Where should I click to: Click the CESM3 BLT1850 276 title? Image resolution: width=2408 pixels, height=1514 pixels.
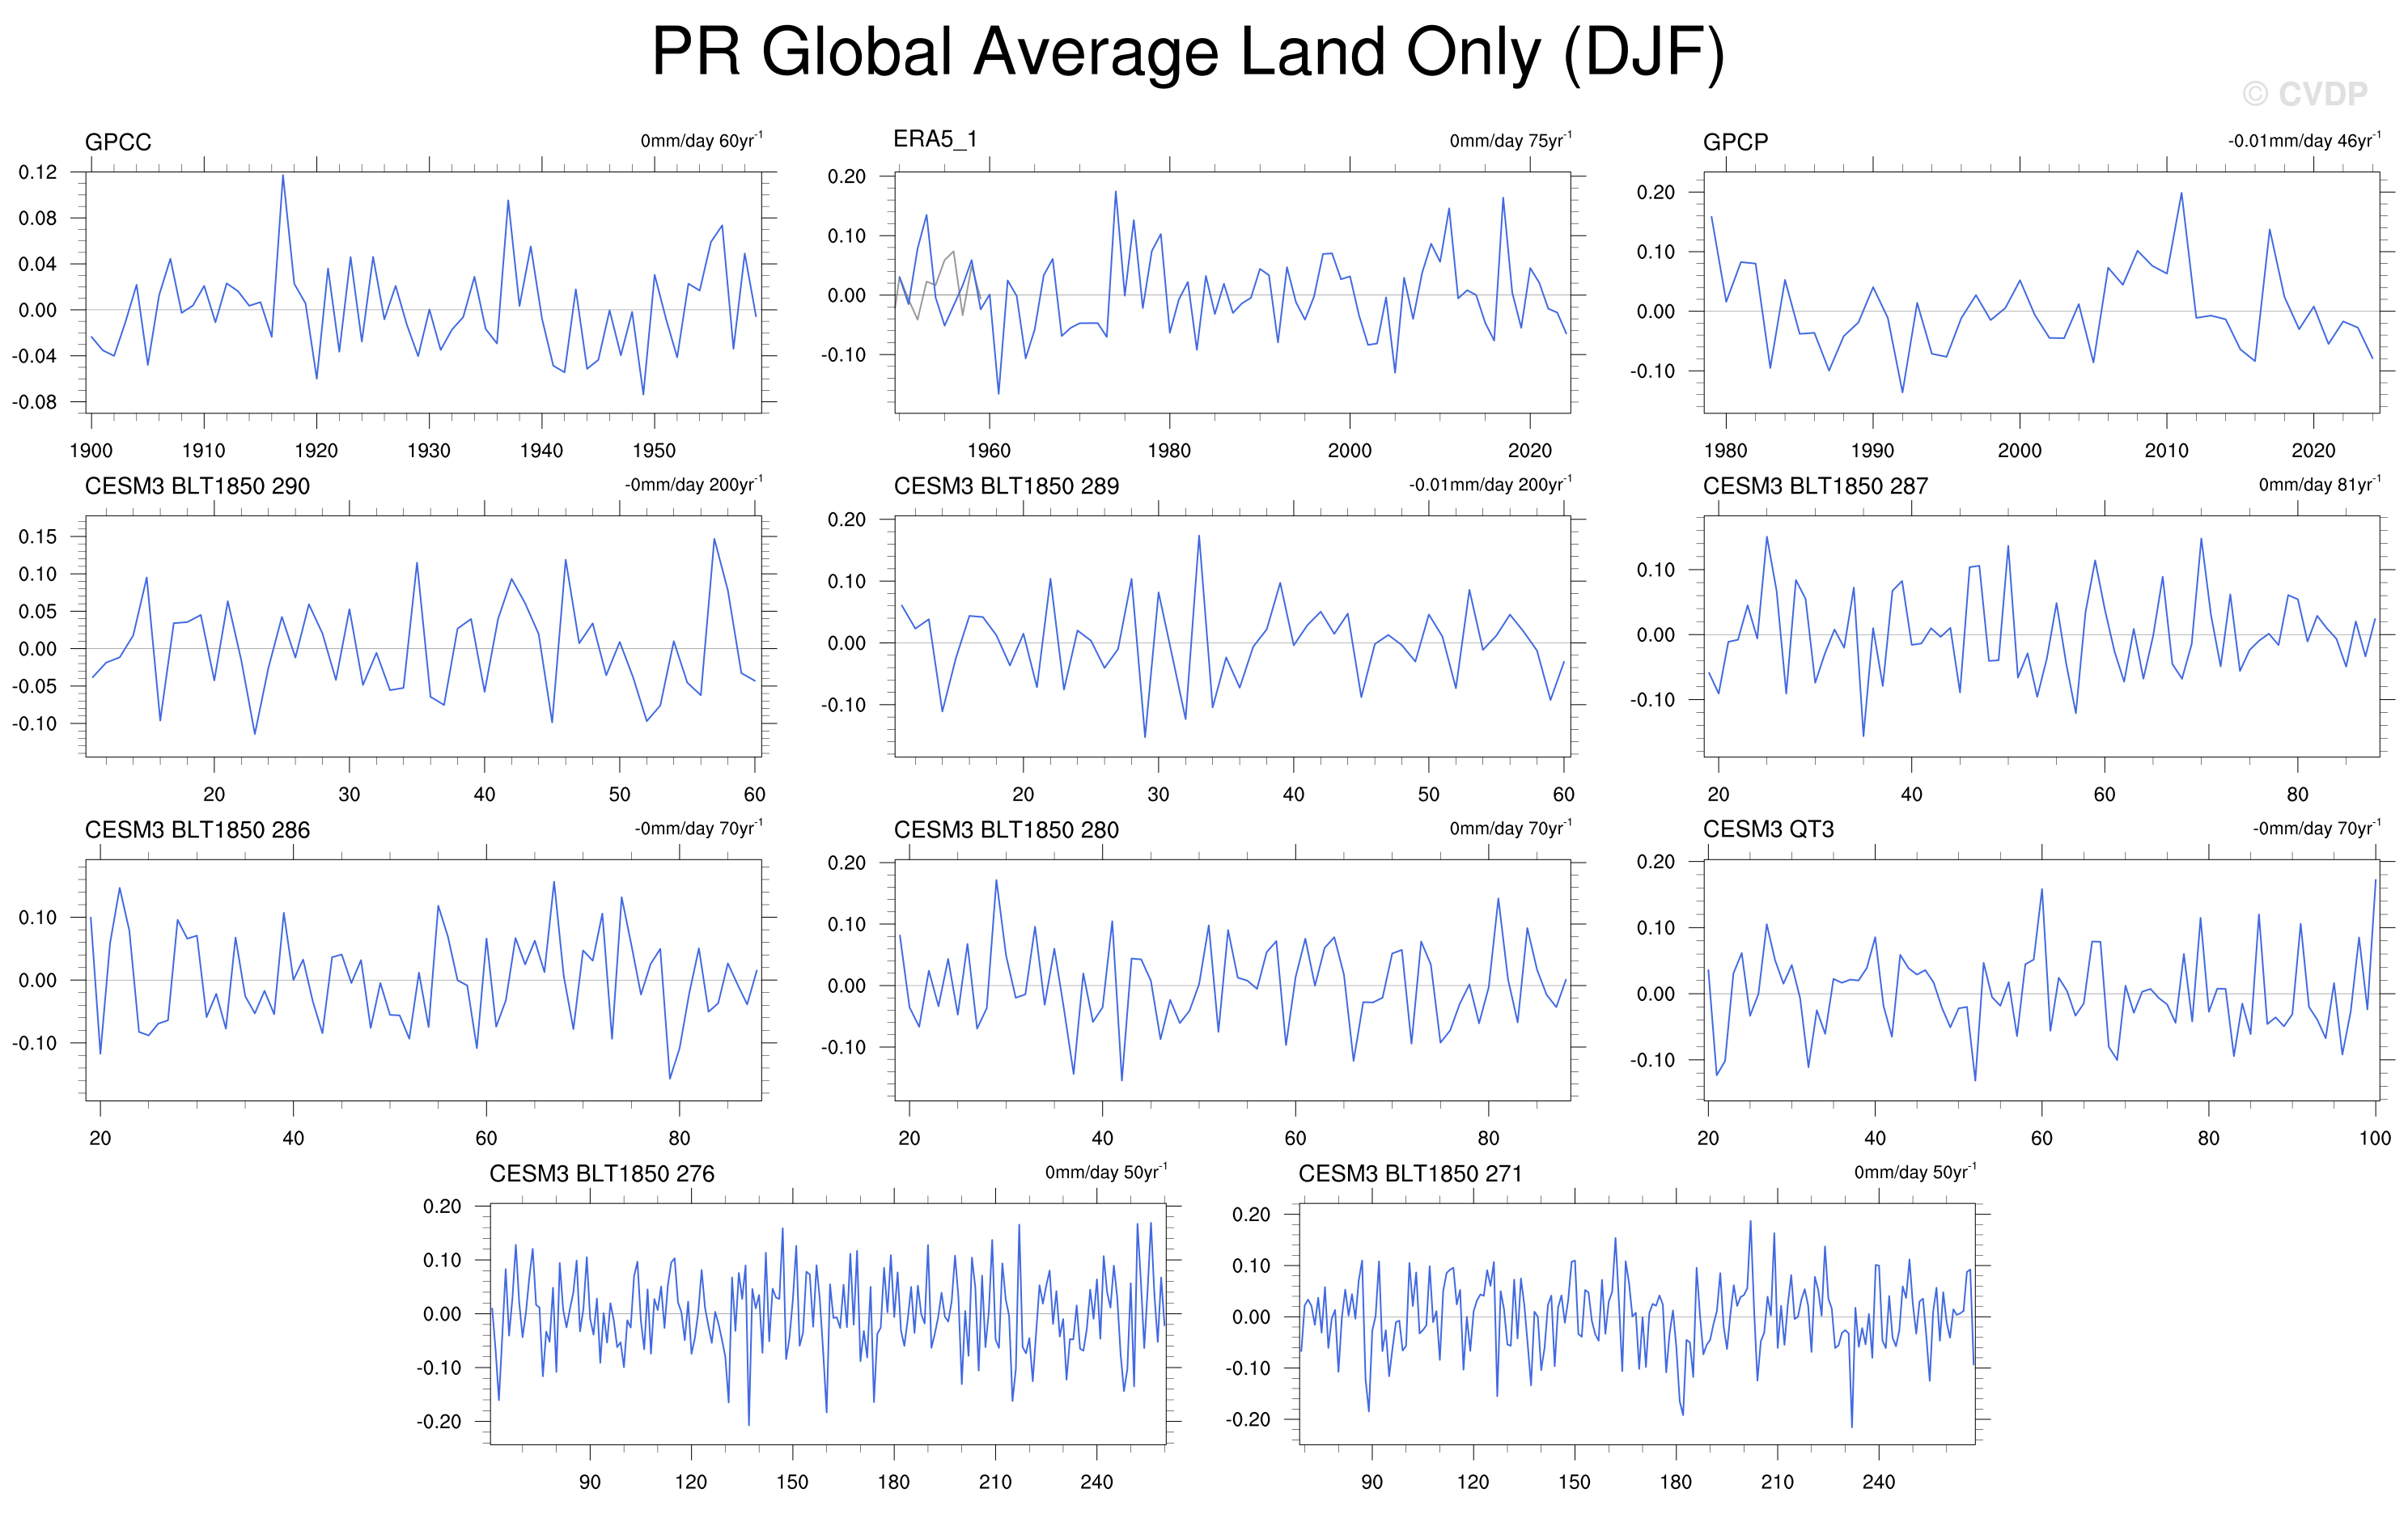coord(601,1174)
